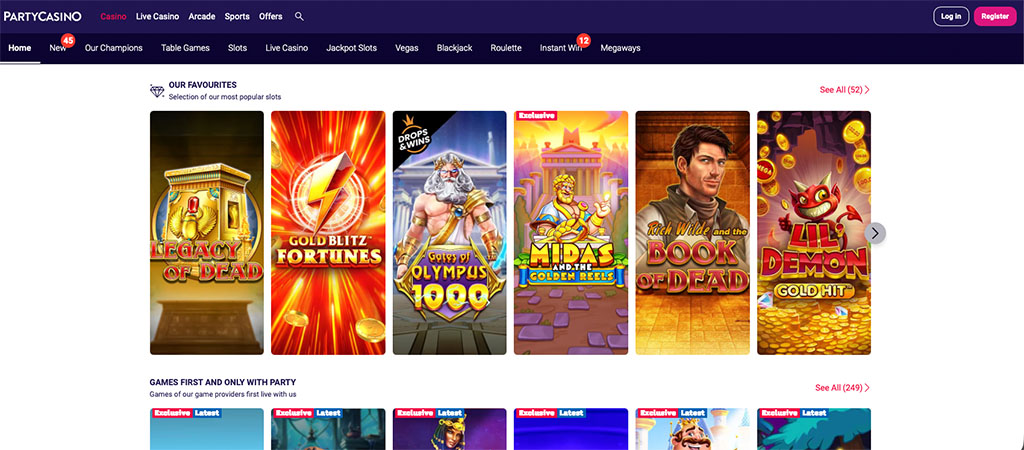Launch Lil' Demon Gold Hit
Image resolution: width=1024 pixels, height=450 pixels.
coord(814,233)
